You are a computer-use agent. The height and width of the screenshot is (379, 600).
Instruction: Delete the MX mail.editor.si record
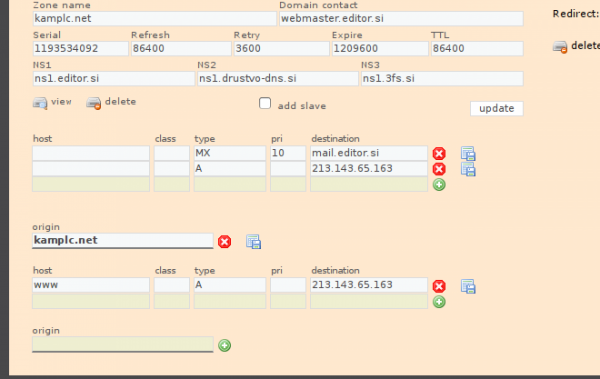(x=439, y=154)
